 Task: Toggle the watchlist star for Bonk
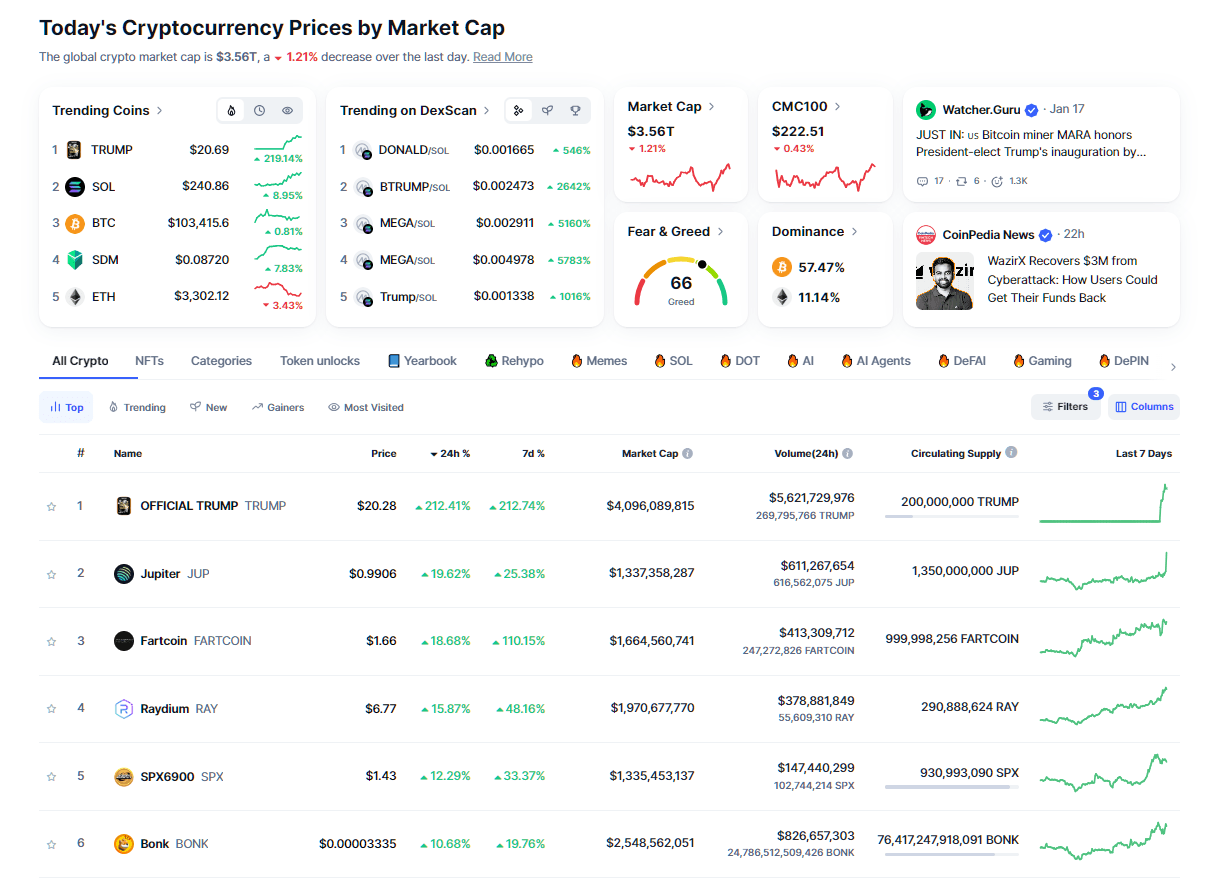tap(51, 844)
